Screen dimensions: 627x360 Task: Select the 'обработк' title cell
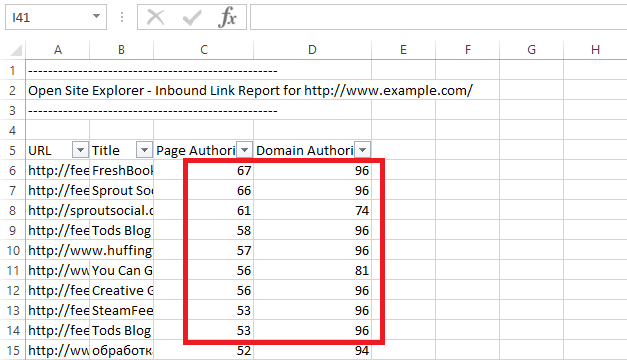click(x=122, y=350)
